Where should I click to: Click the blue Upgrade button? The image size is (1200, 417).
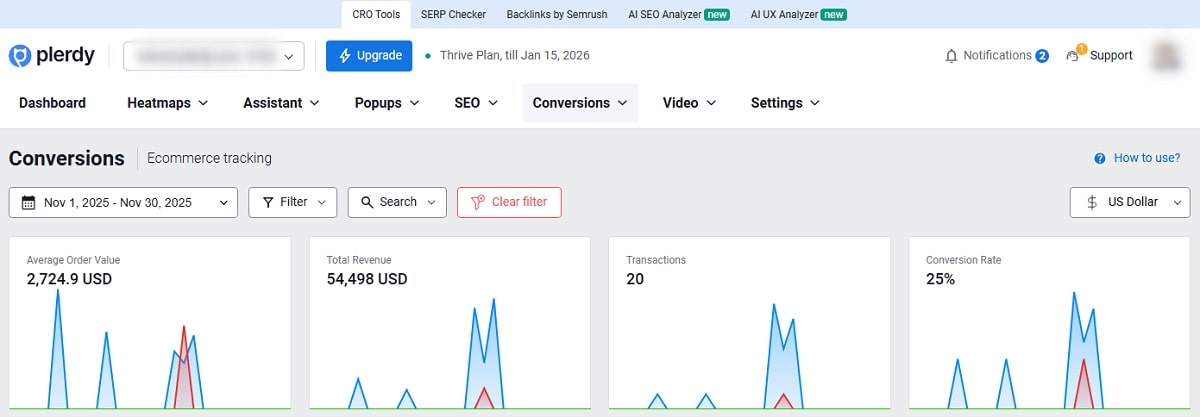click(369, 56)
